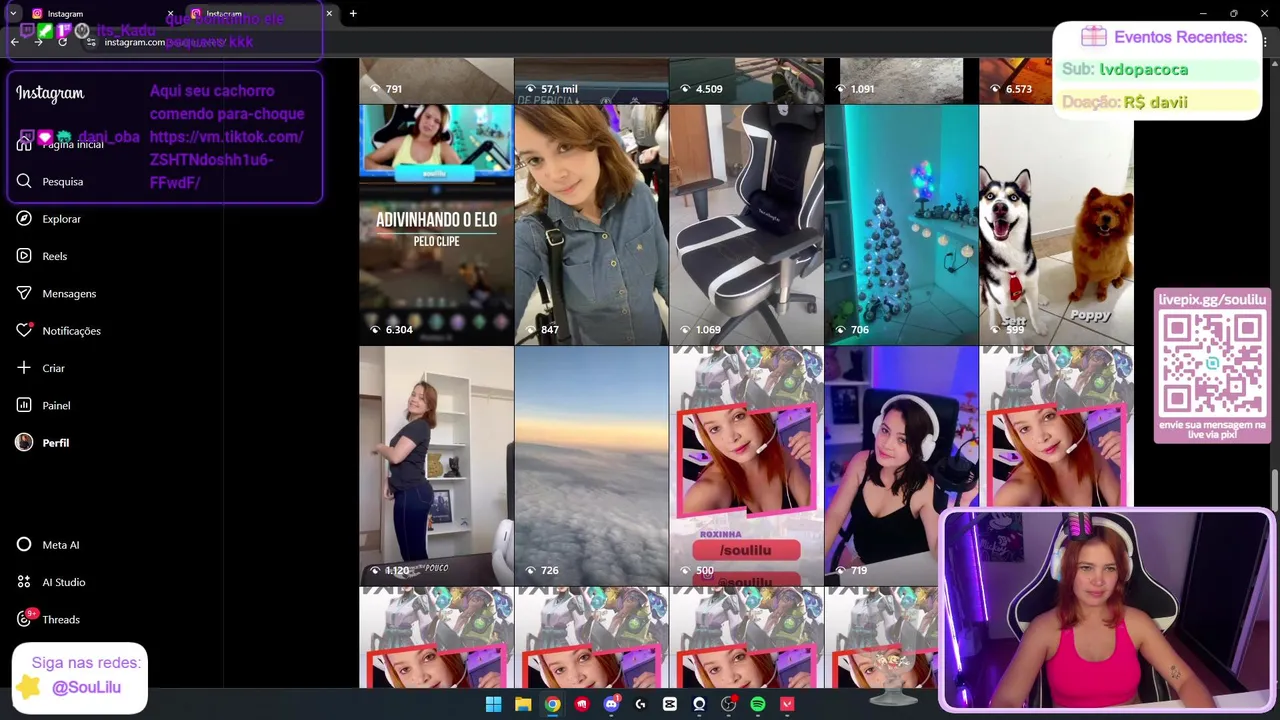
Task: Click Chrome icon in taskbar
Action: 552,704
